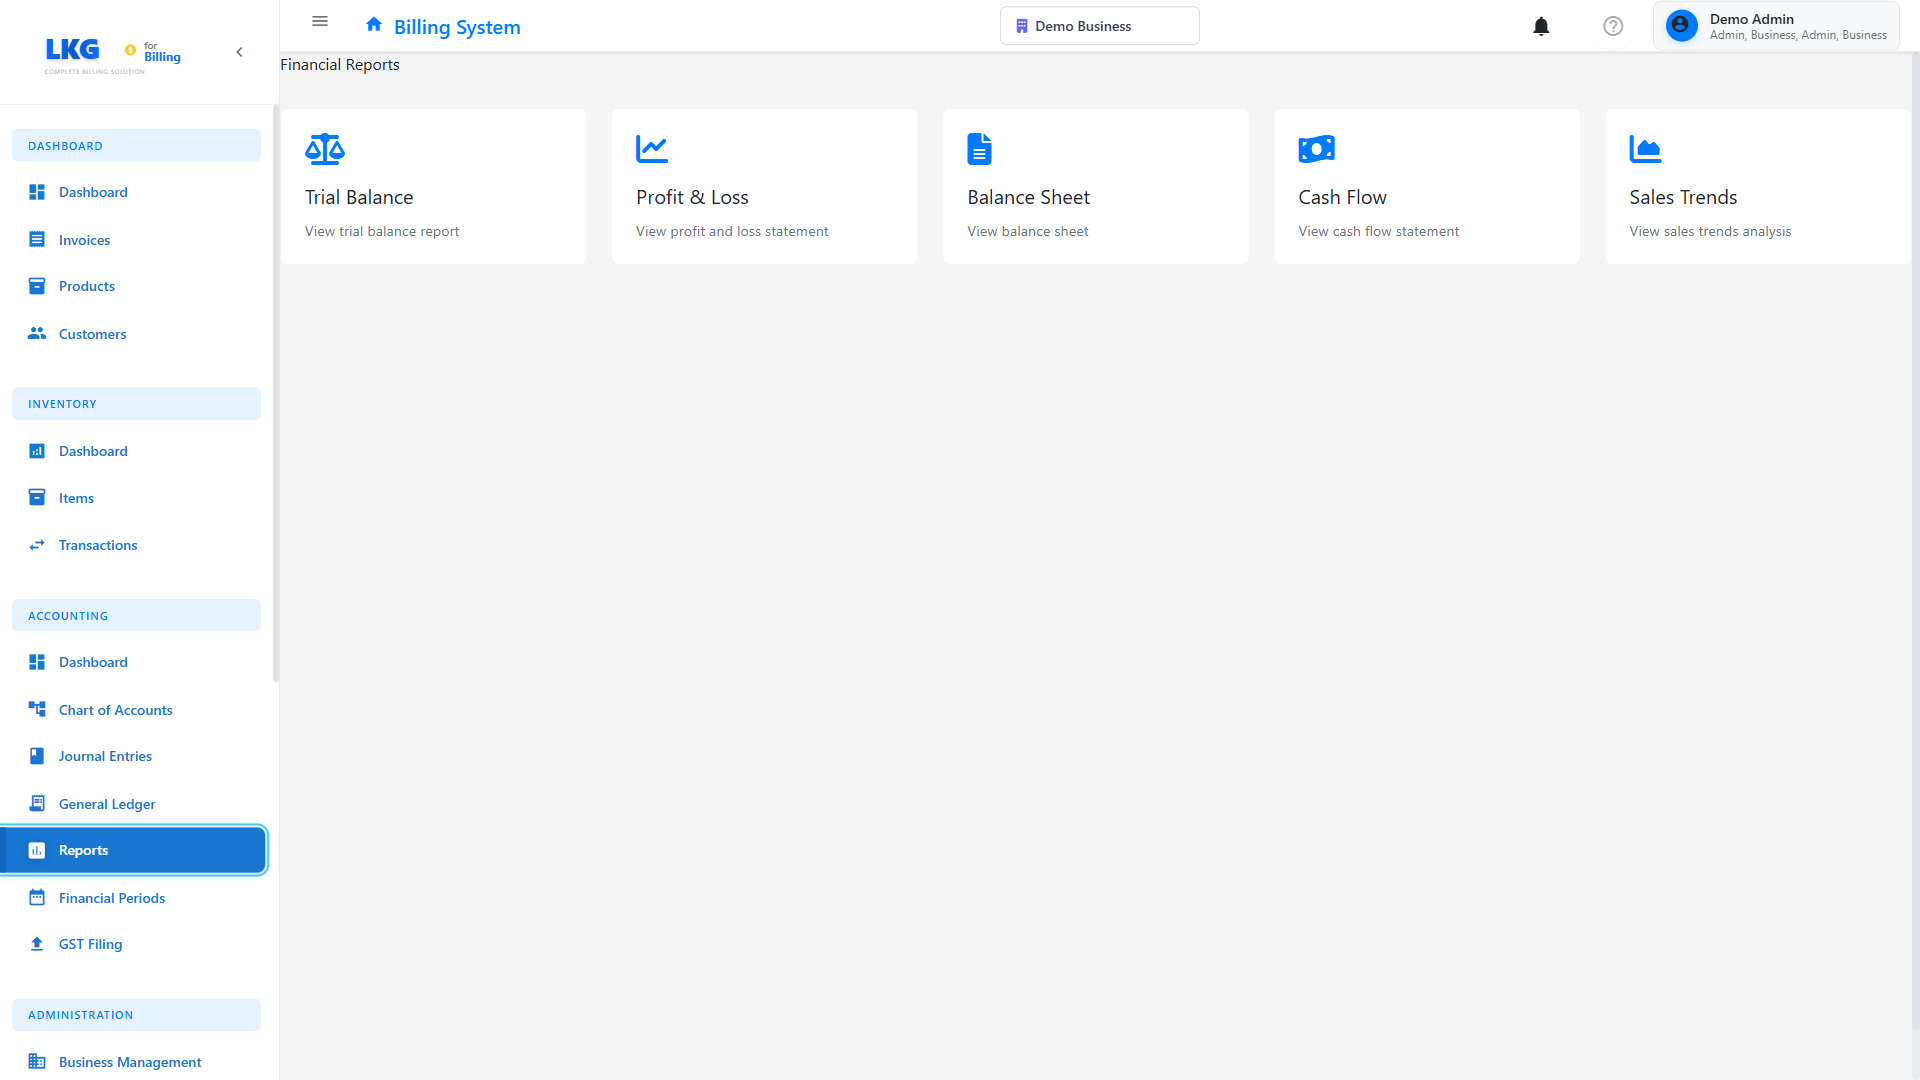Select Reports in the Accounting section
This screenshot has width=1920, height=1080.
pos(84,850)
